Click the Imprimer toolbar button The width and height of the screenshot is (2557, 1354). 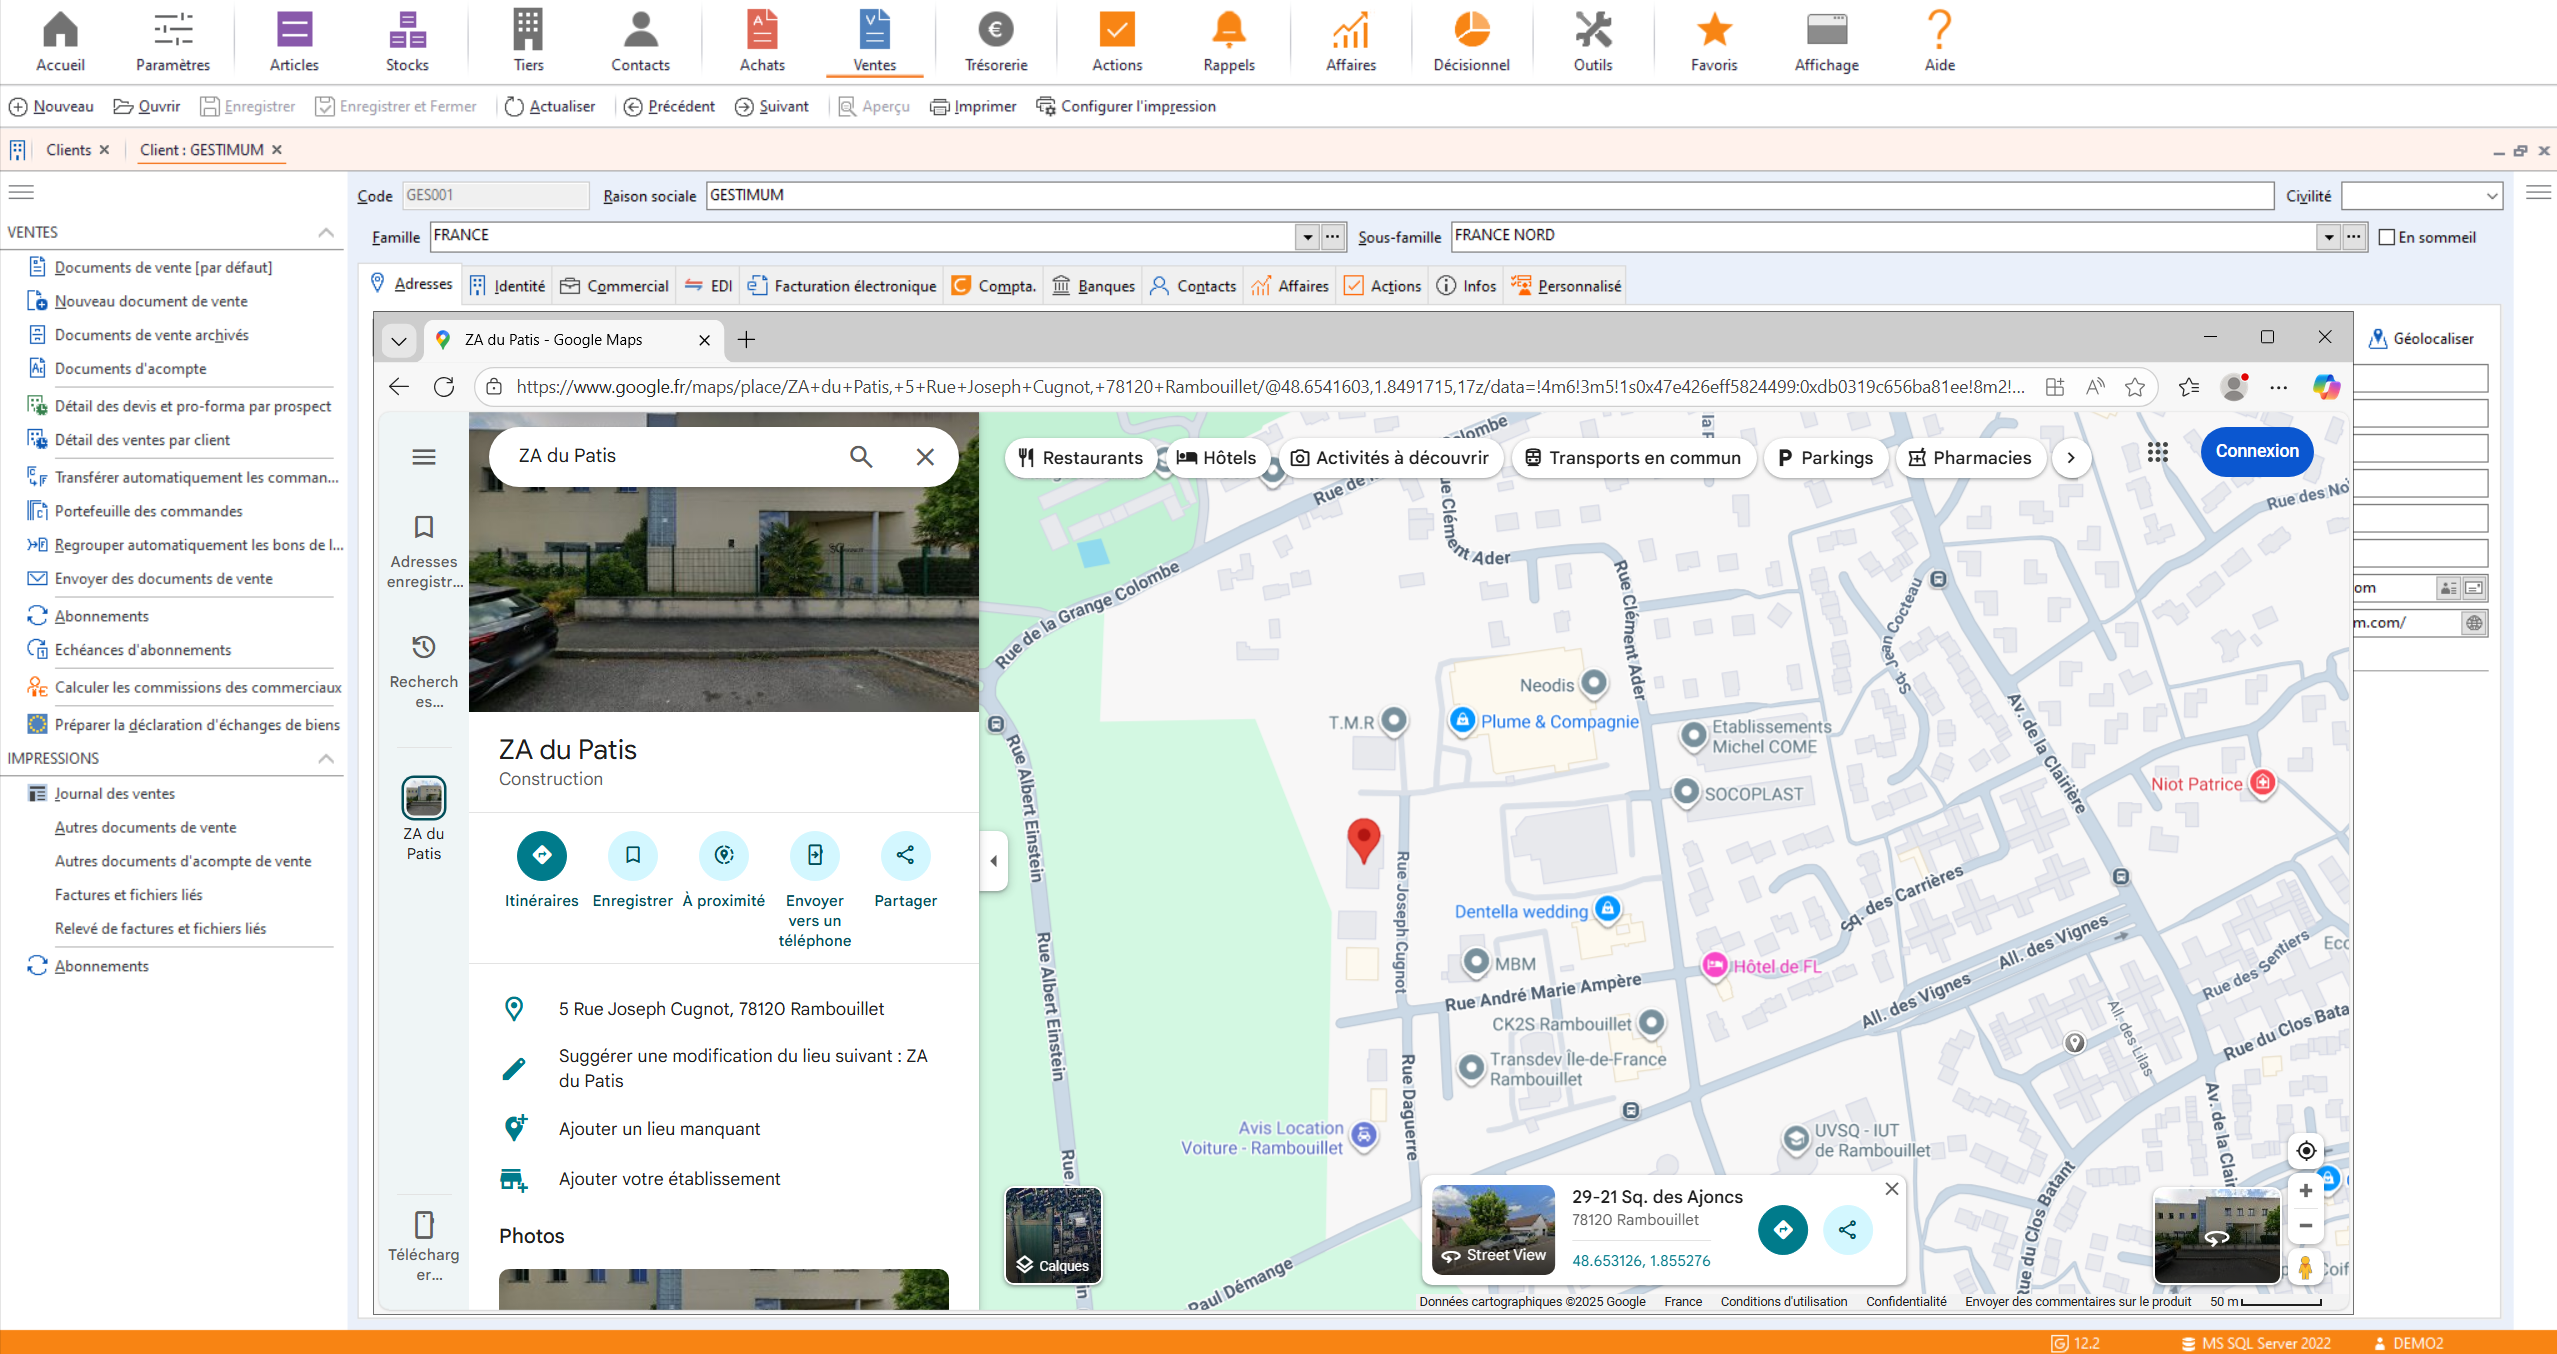972,107
